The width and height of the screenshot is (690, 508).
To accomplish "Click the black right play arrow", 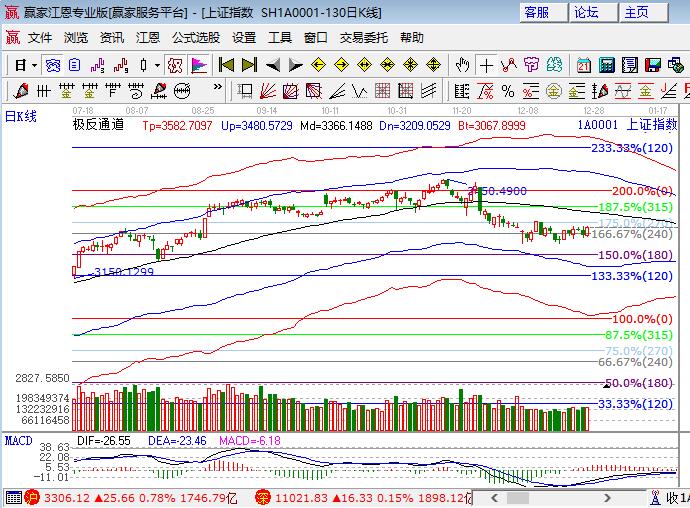I will tap(296, 65).
